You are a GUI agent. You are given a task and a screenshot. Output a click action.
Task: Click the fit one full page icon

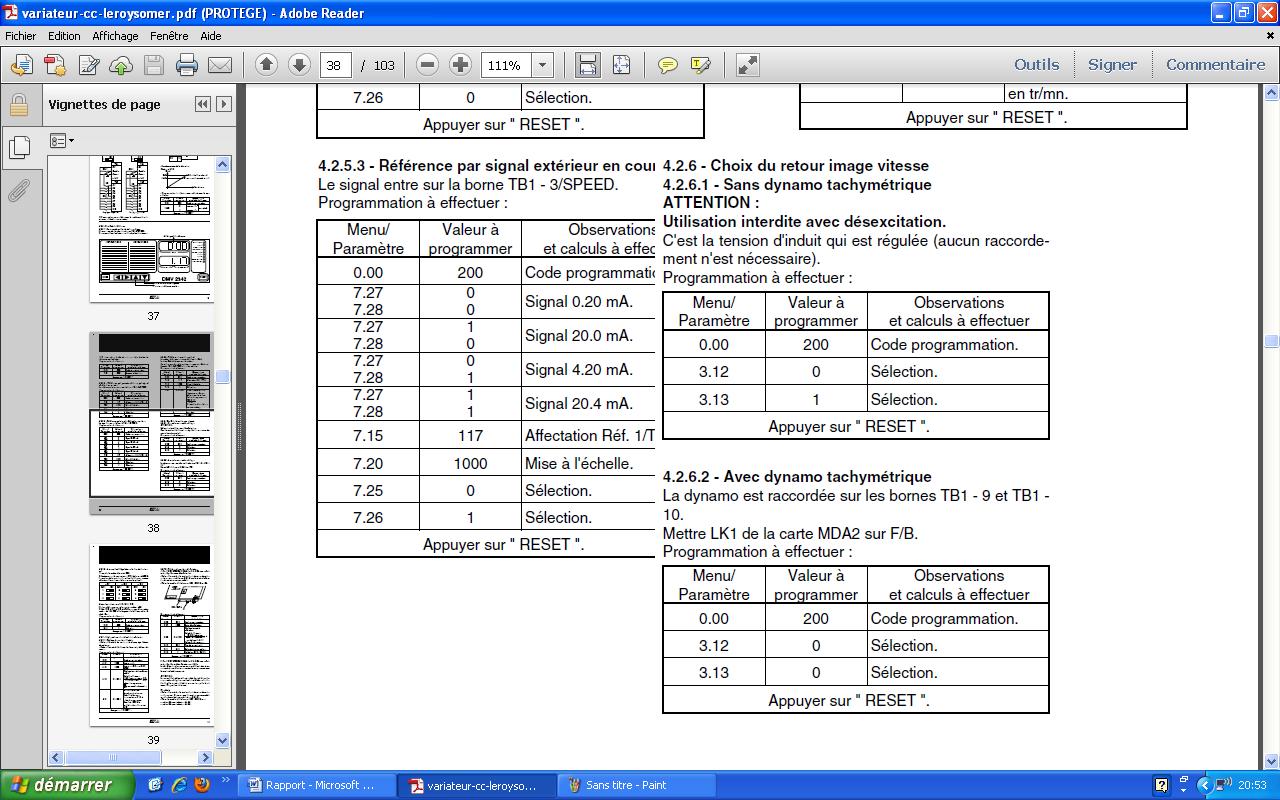click(x=621, y=65)
